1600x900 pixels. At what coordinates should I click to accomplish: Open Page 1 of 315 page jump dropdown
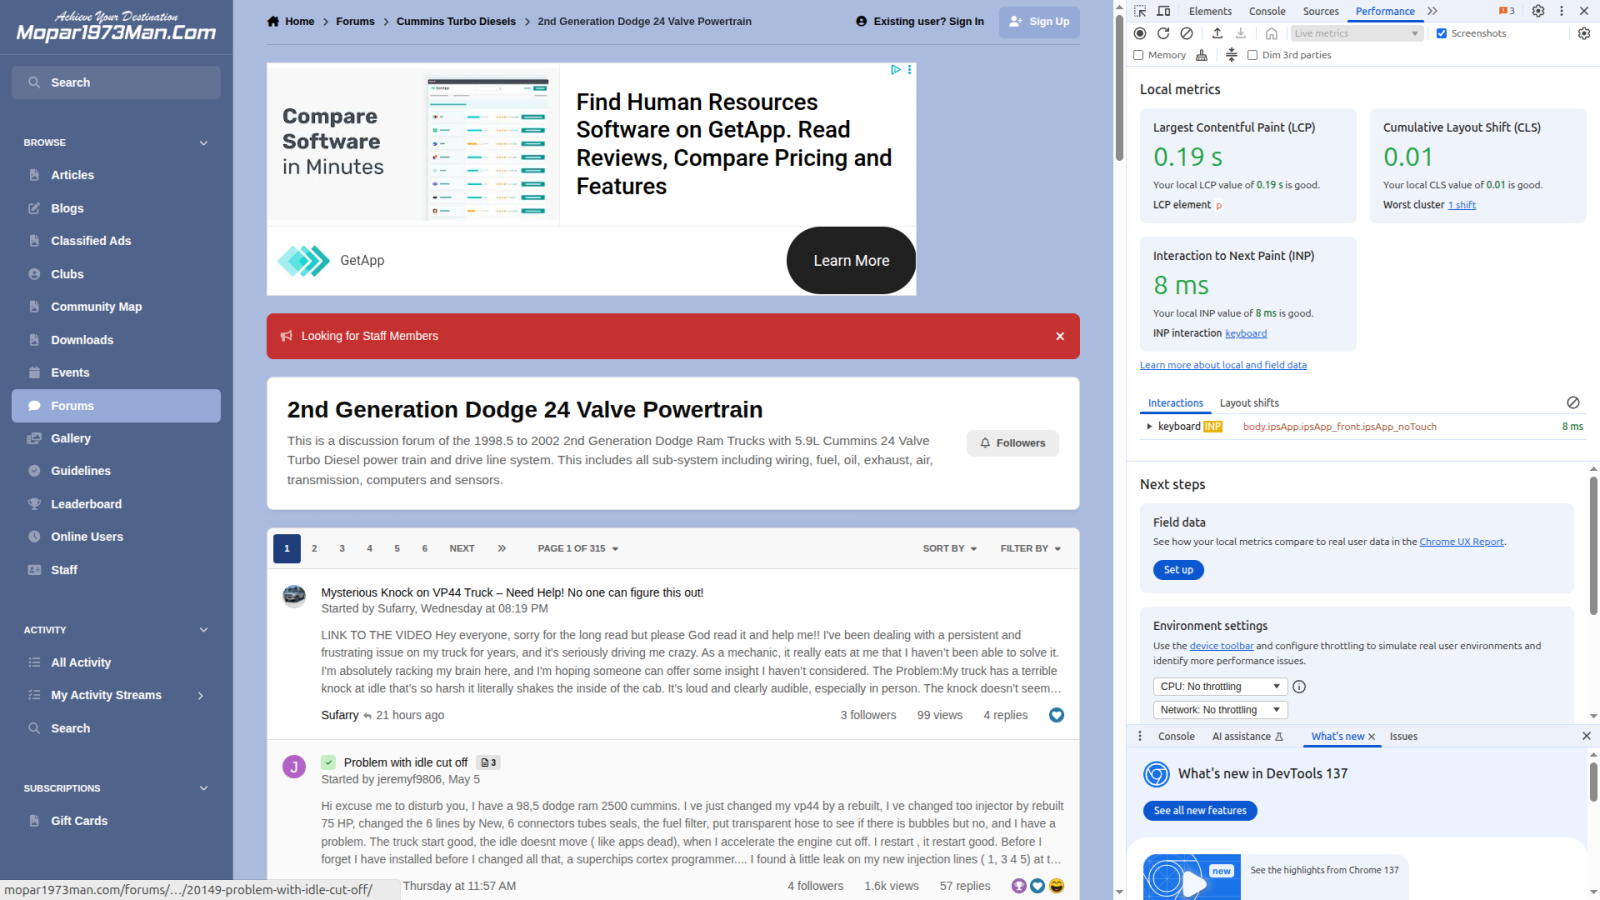pos(578,549)
